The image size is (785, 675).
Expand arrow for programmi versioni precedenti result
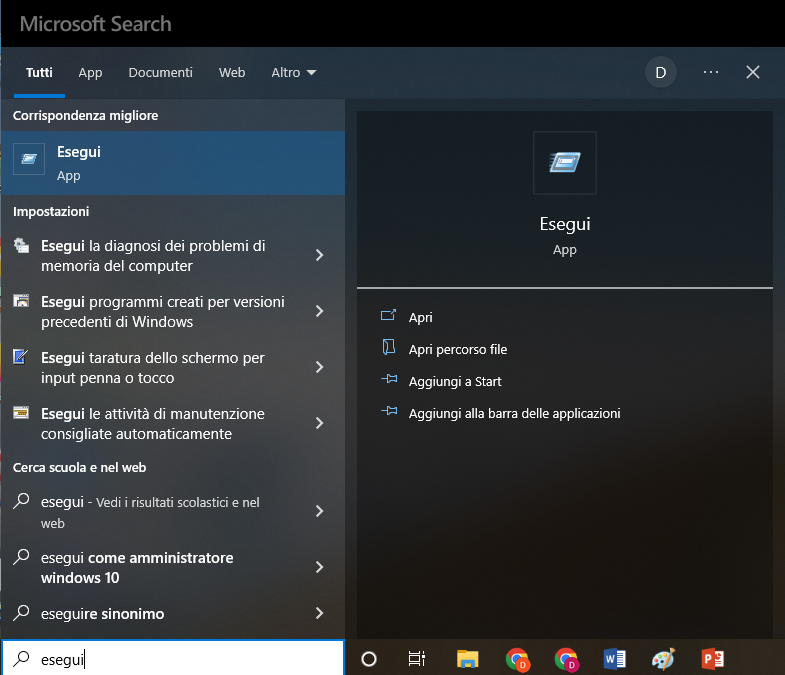(319, 311)
